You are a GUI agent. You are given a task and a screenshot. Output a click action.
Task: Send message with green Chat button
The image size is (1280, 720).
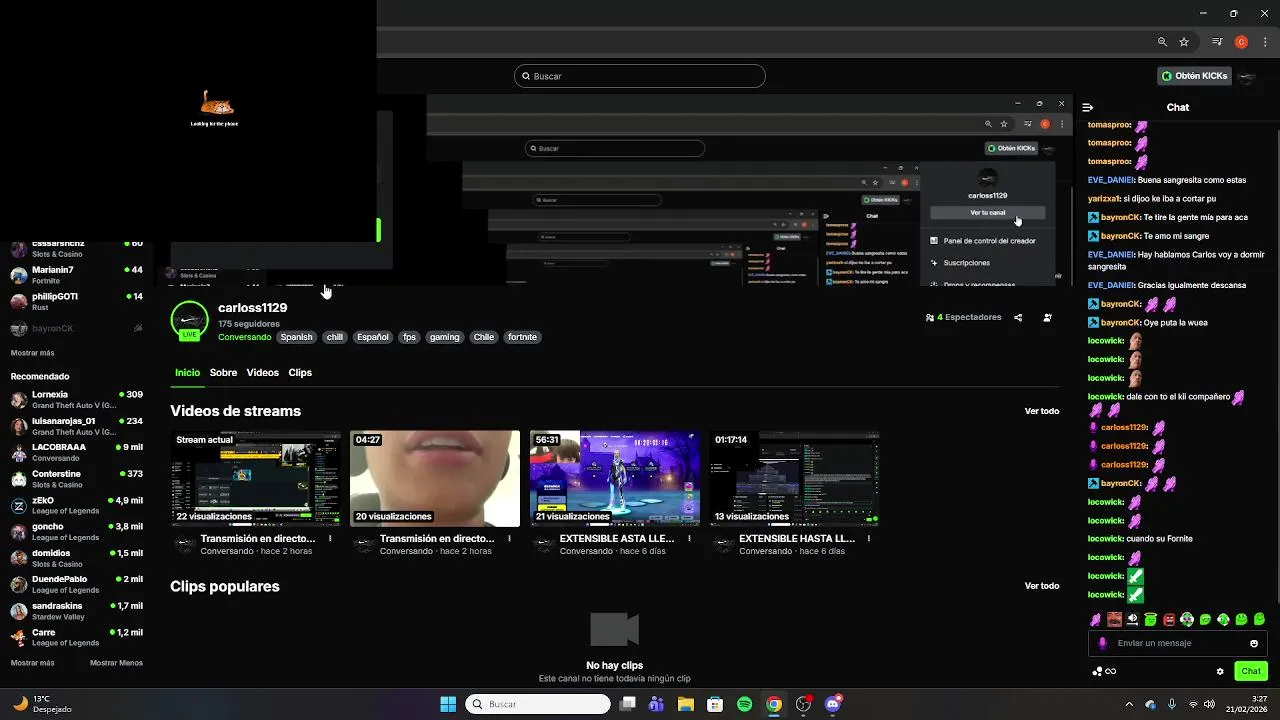(x=1251, y=671)
